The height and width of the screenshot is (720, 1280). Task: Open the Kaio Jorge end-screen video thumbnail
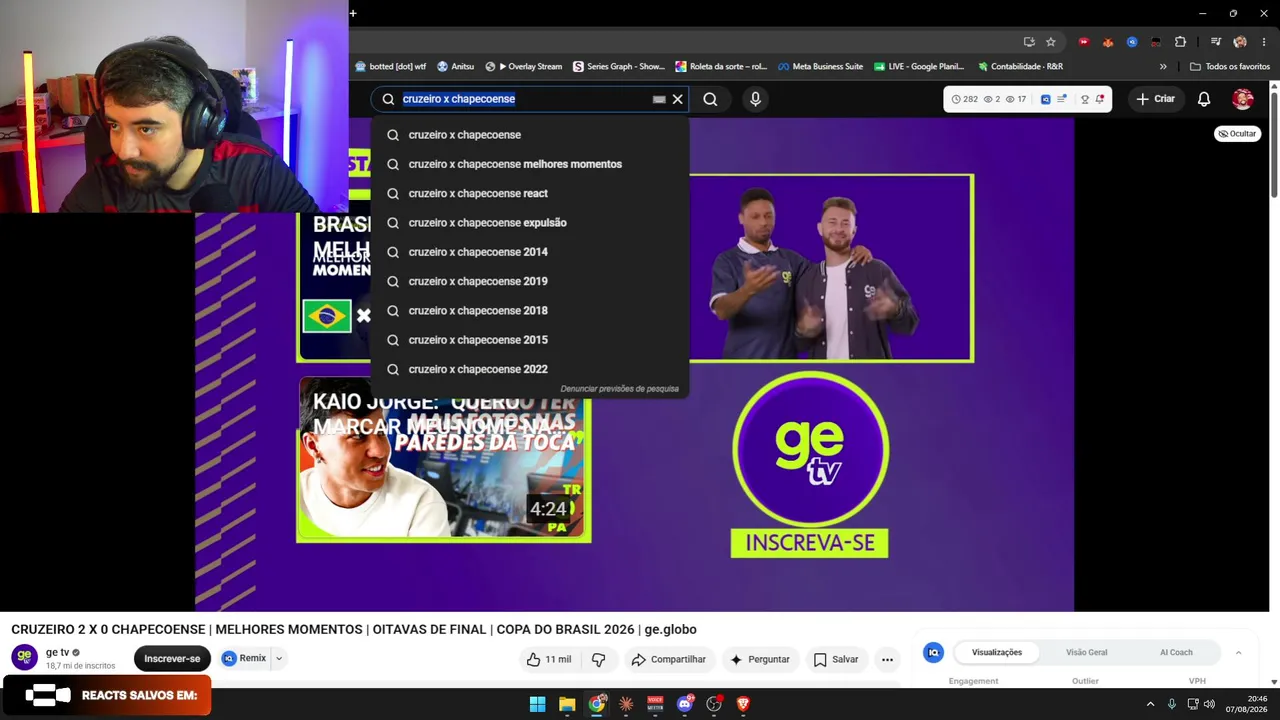pyautogui.click(x=444, y=460)
